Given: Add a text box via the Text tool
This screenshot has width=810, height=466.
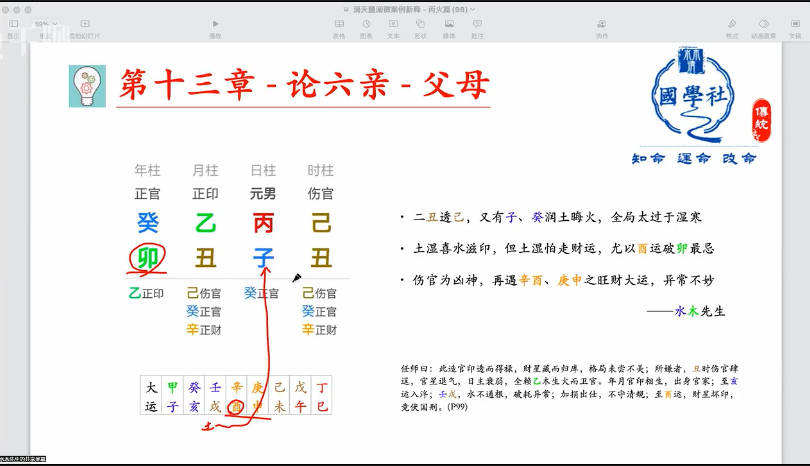Looking at the screenshot, I should click(x=393, y=23).
